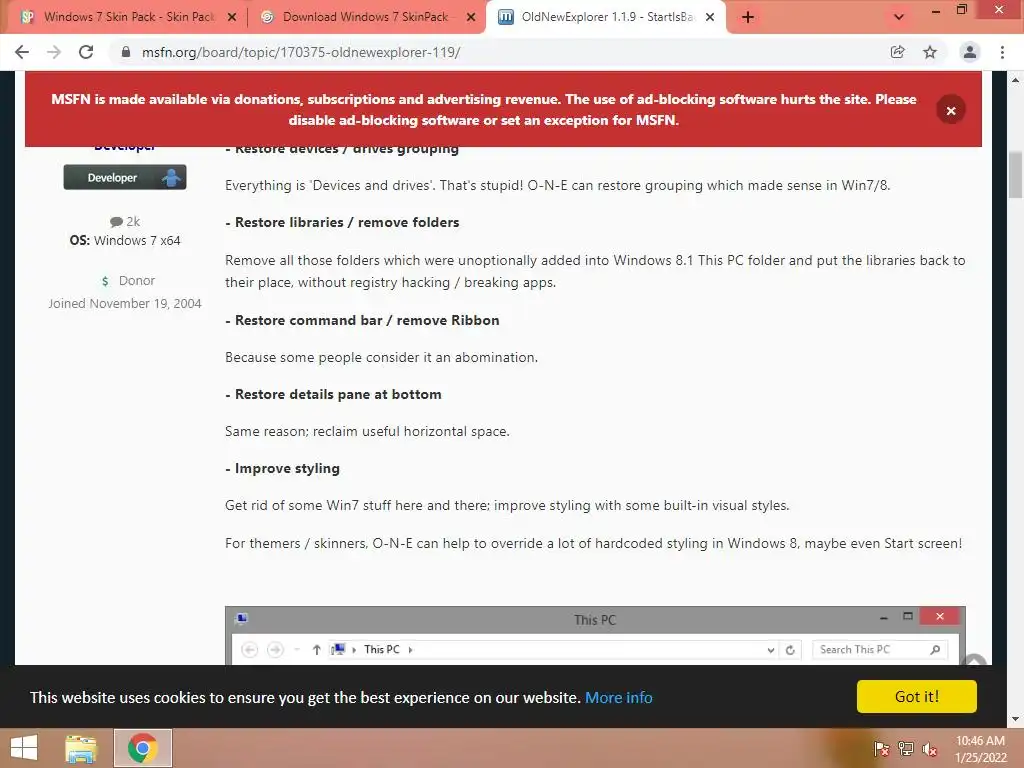The width and height of the screenshot is (1024, 768).
Task: Click the network tray icon
Action: [x=906, y=749]
